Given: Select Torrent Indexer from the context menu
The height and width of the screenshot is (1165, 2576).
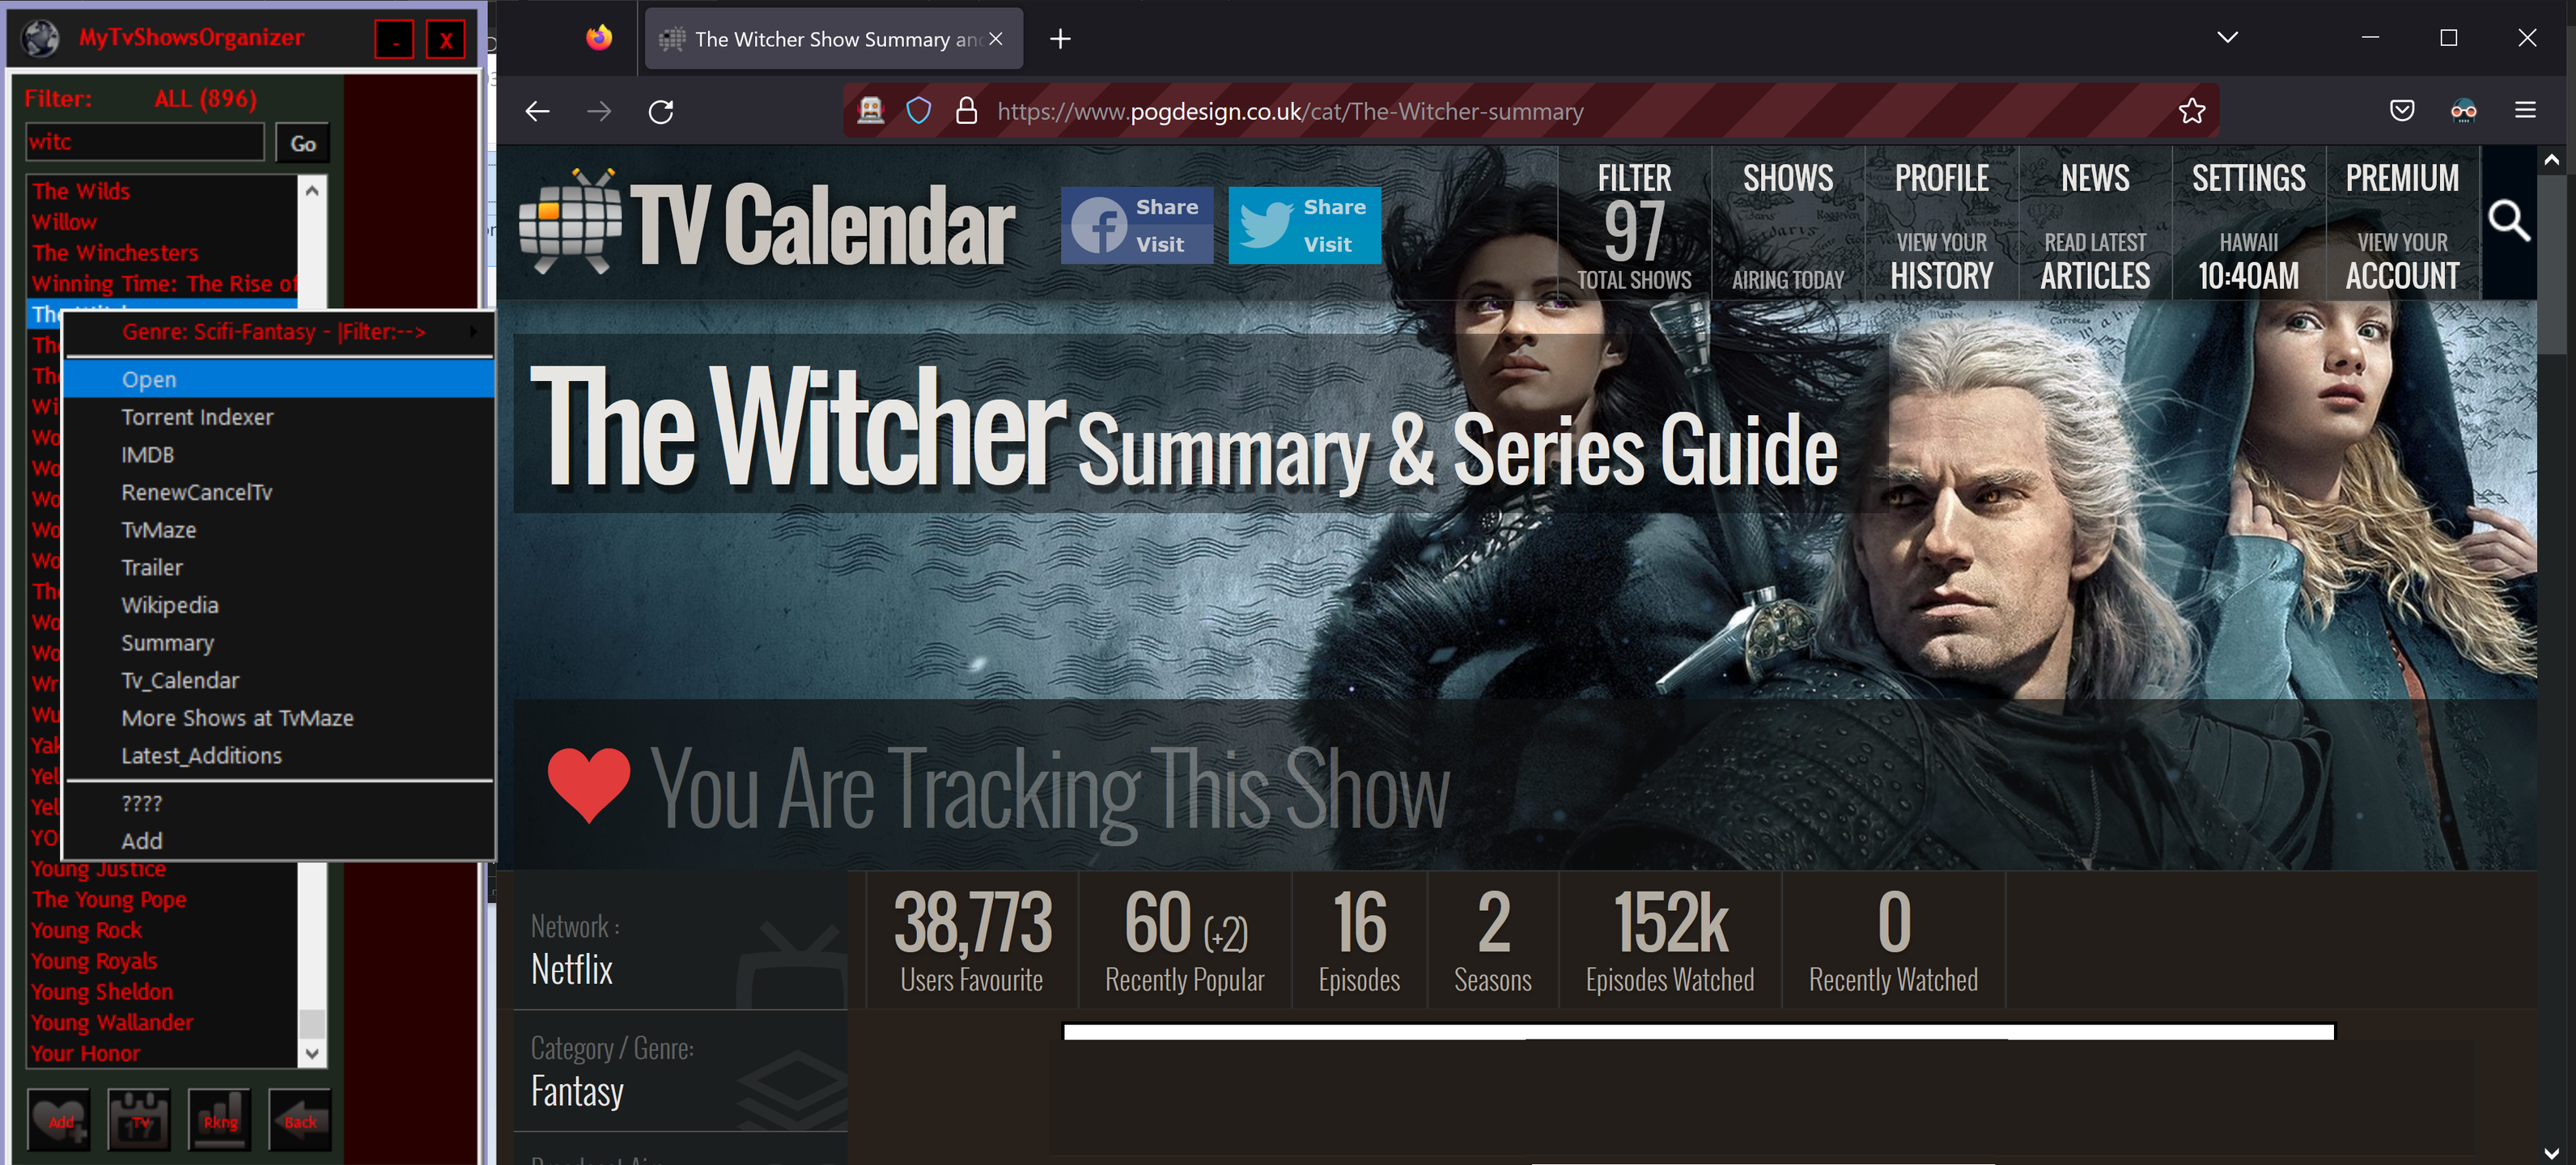Looking at the screenshot, I should coord(197,417).
